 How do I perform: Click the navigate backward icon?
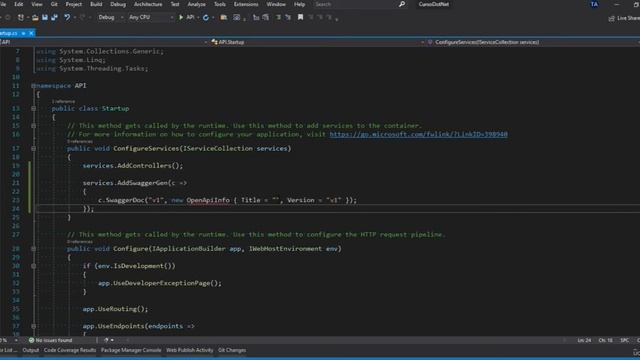8,18
